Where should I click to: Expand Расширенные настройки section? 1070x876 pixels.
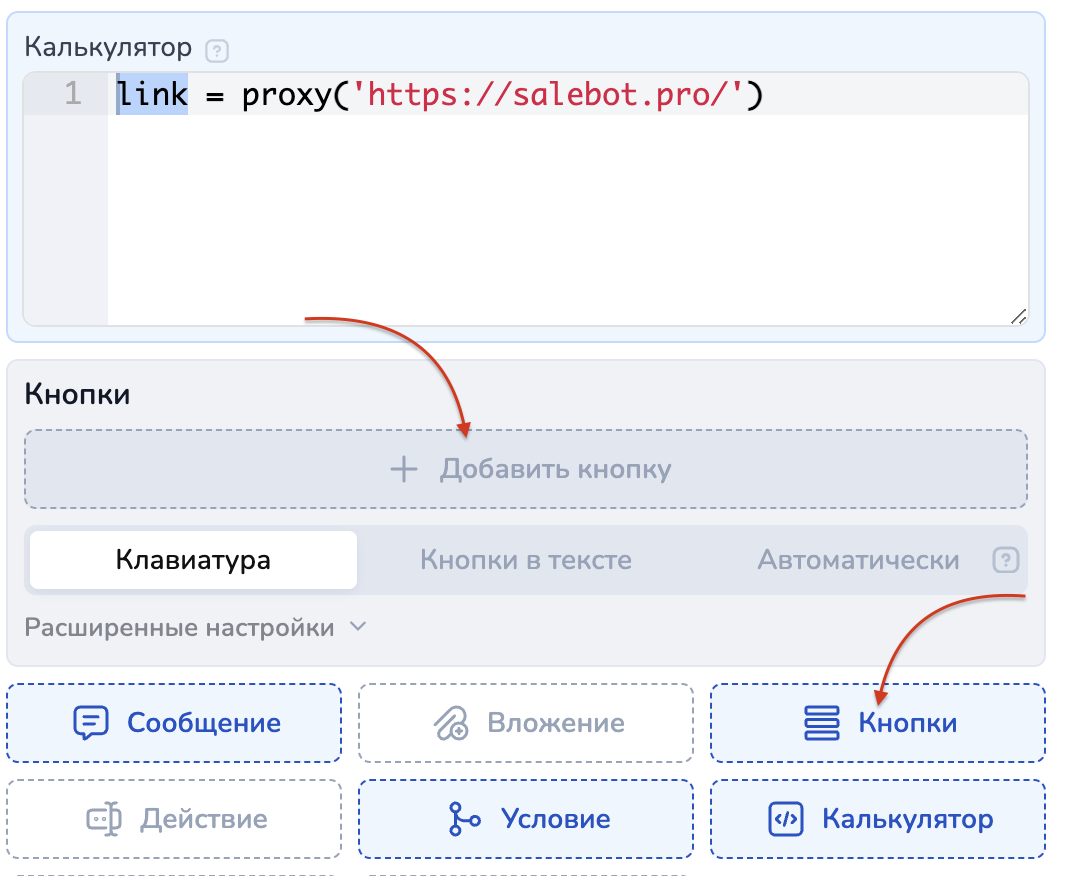(179, 628)
